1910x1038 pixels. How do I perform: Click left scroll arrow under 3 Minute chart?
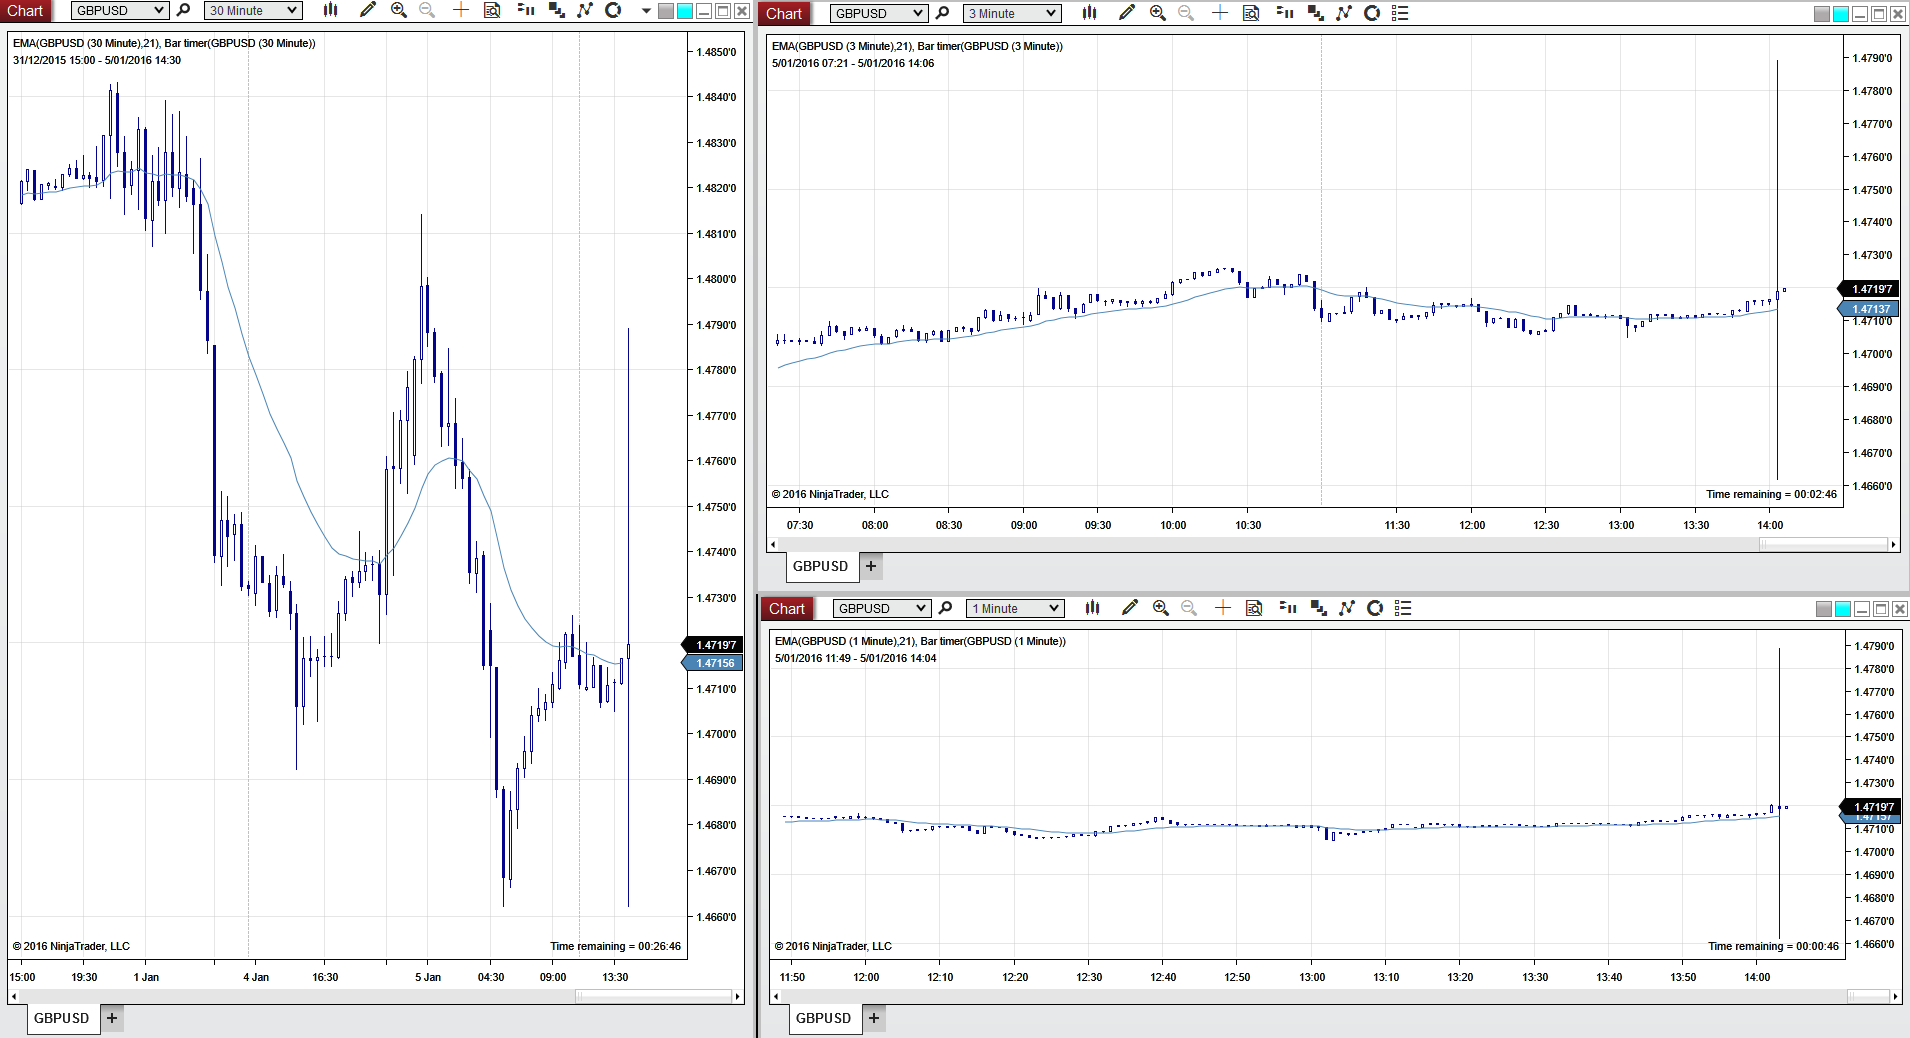coord(772,545)
